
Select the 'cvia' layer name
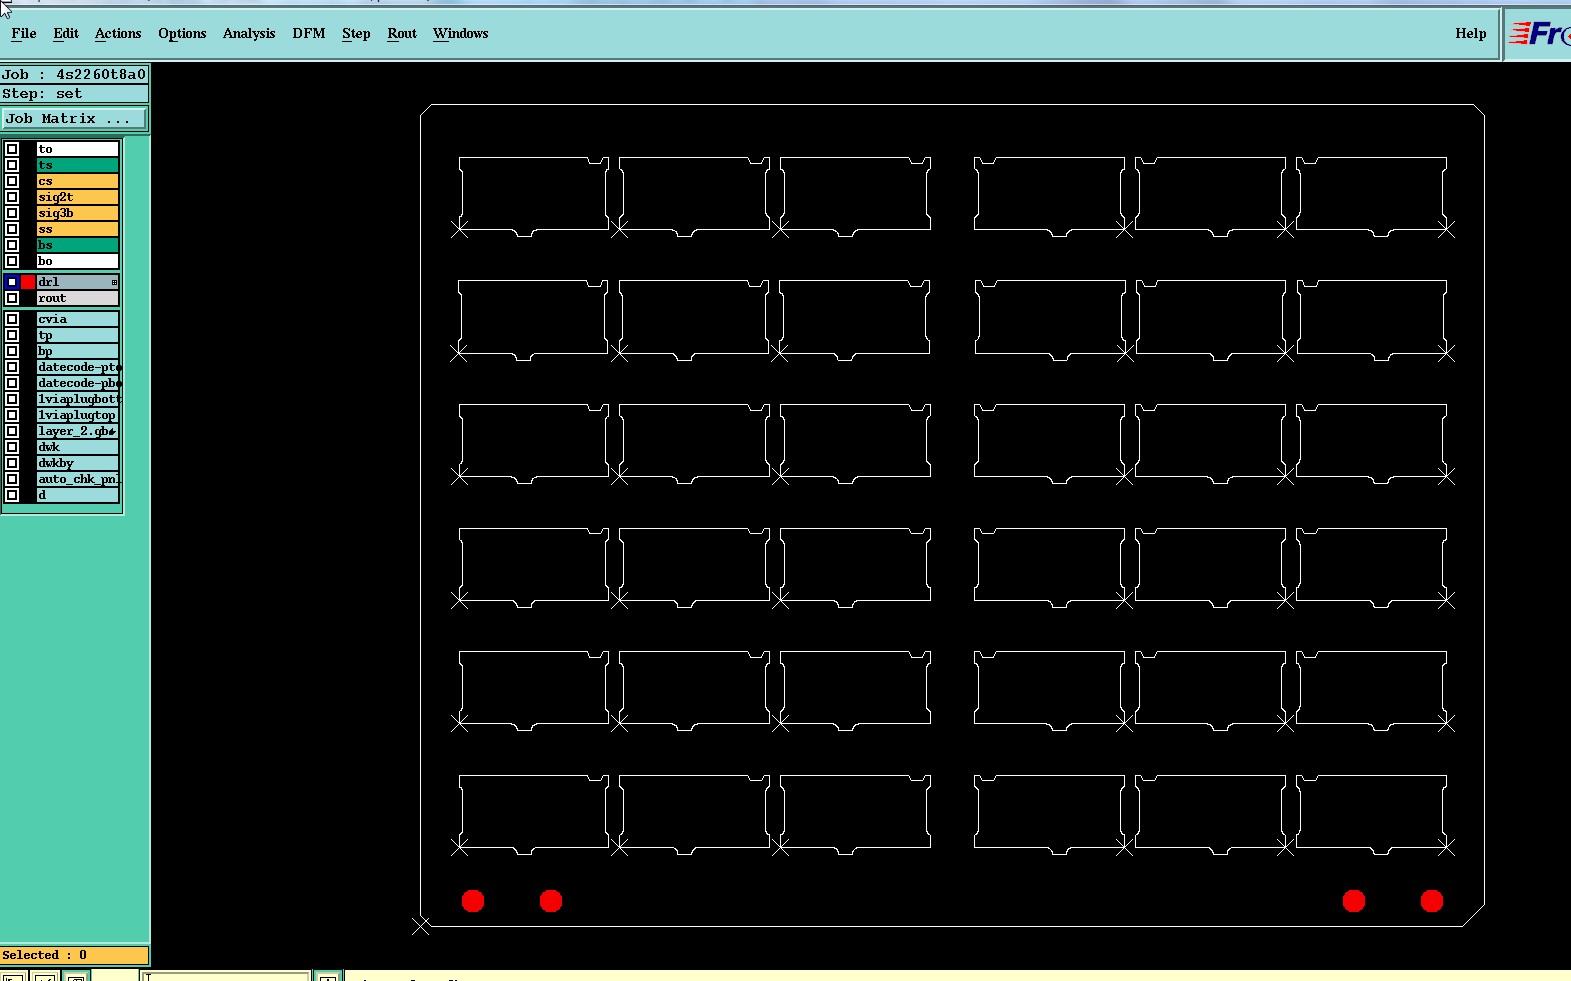(x=78, y=319)
